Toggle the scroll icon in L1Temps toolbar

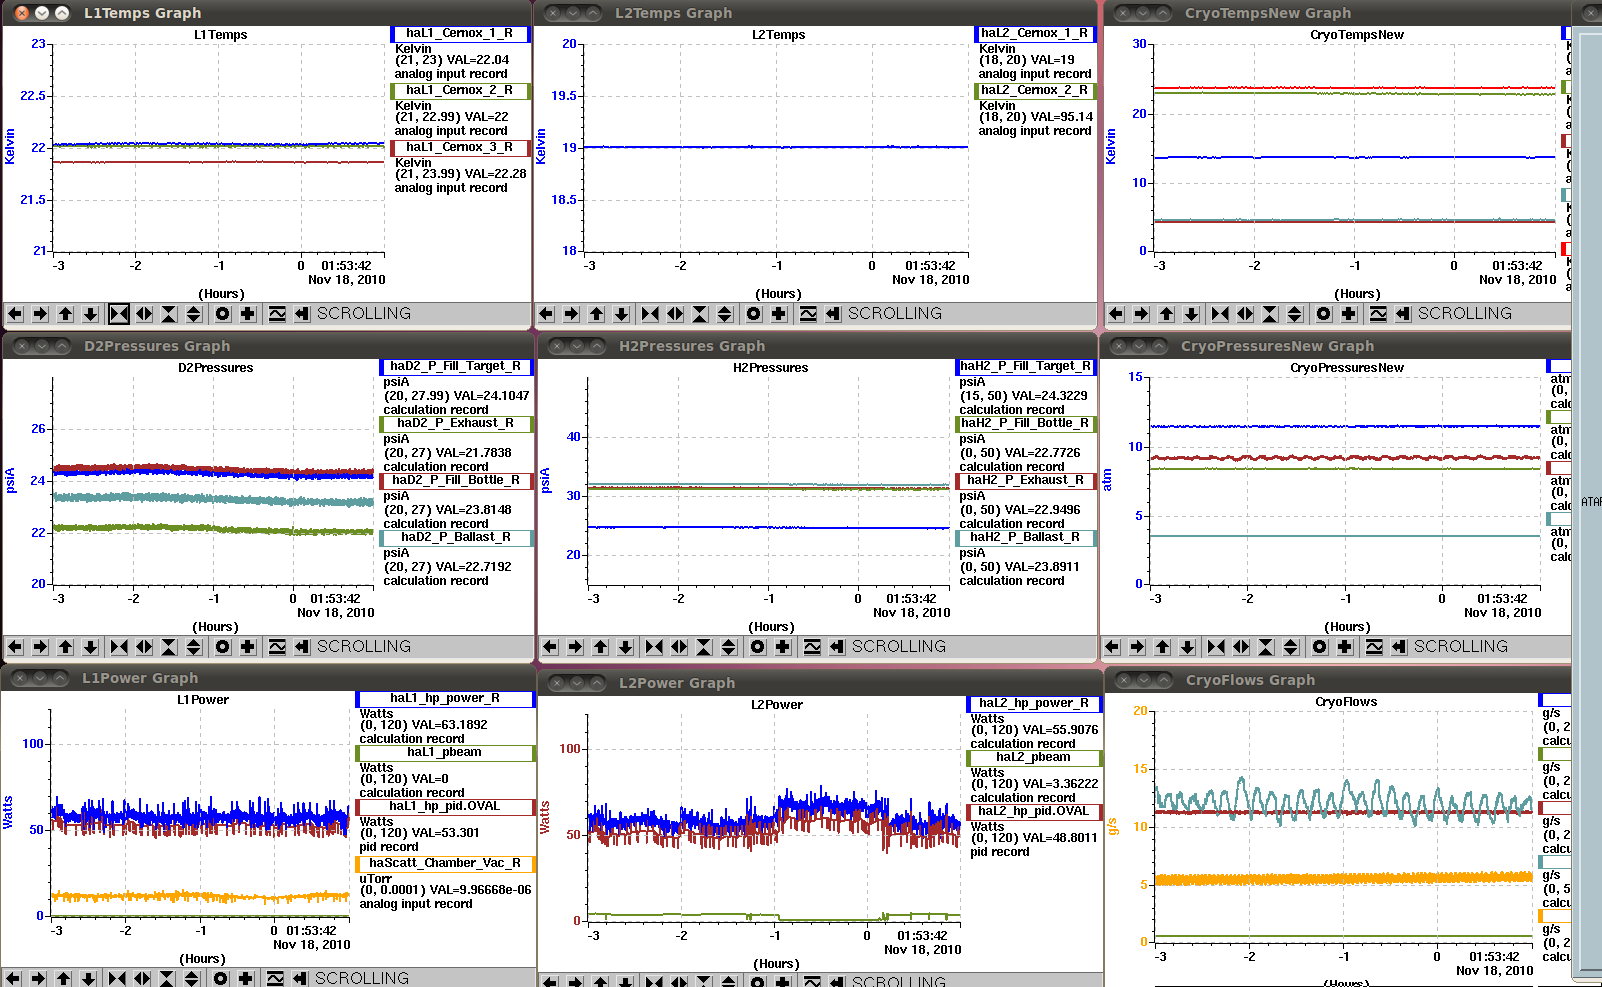(x=302, y=314)
